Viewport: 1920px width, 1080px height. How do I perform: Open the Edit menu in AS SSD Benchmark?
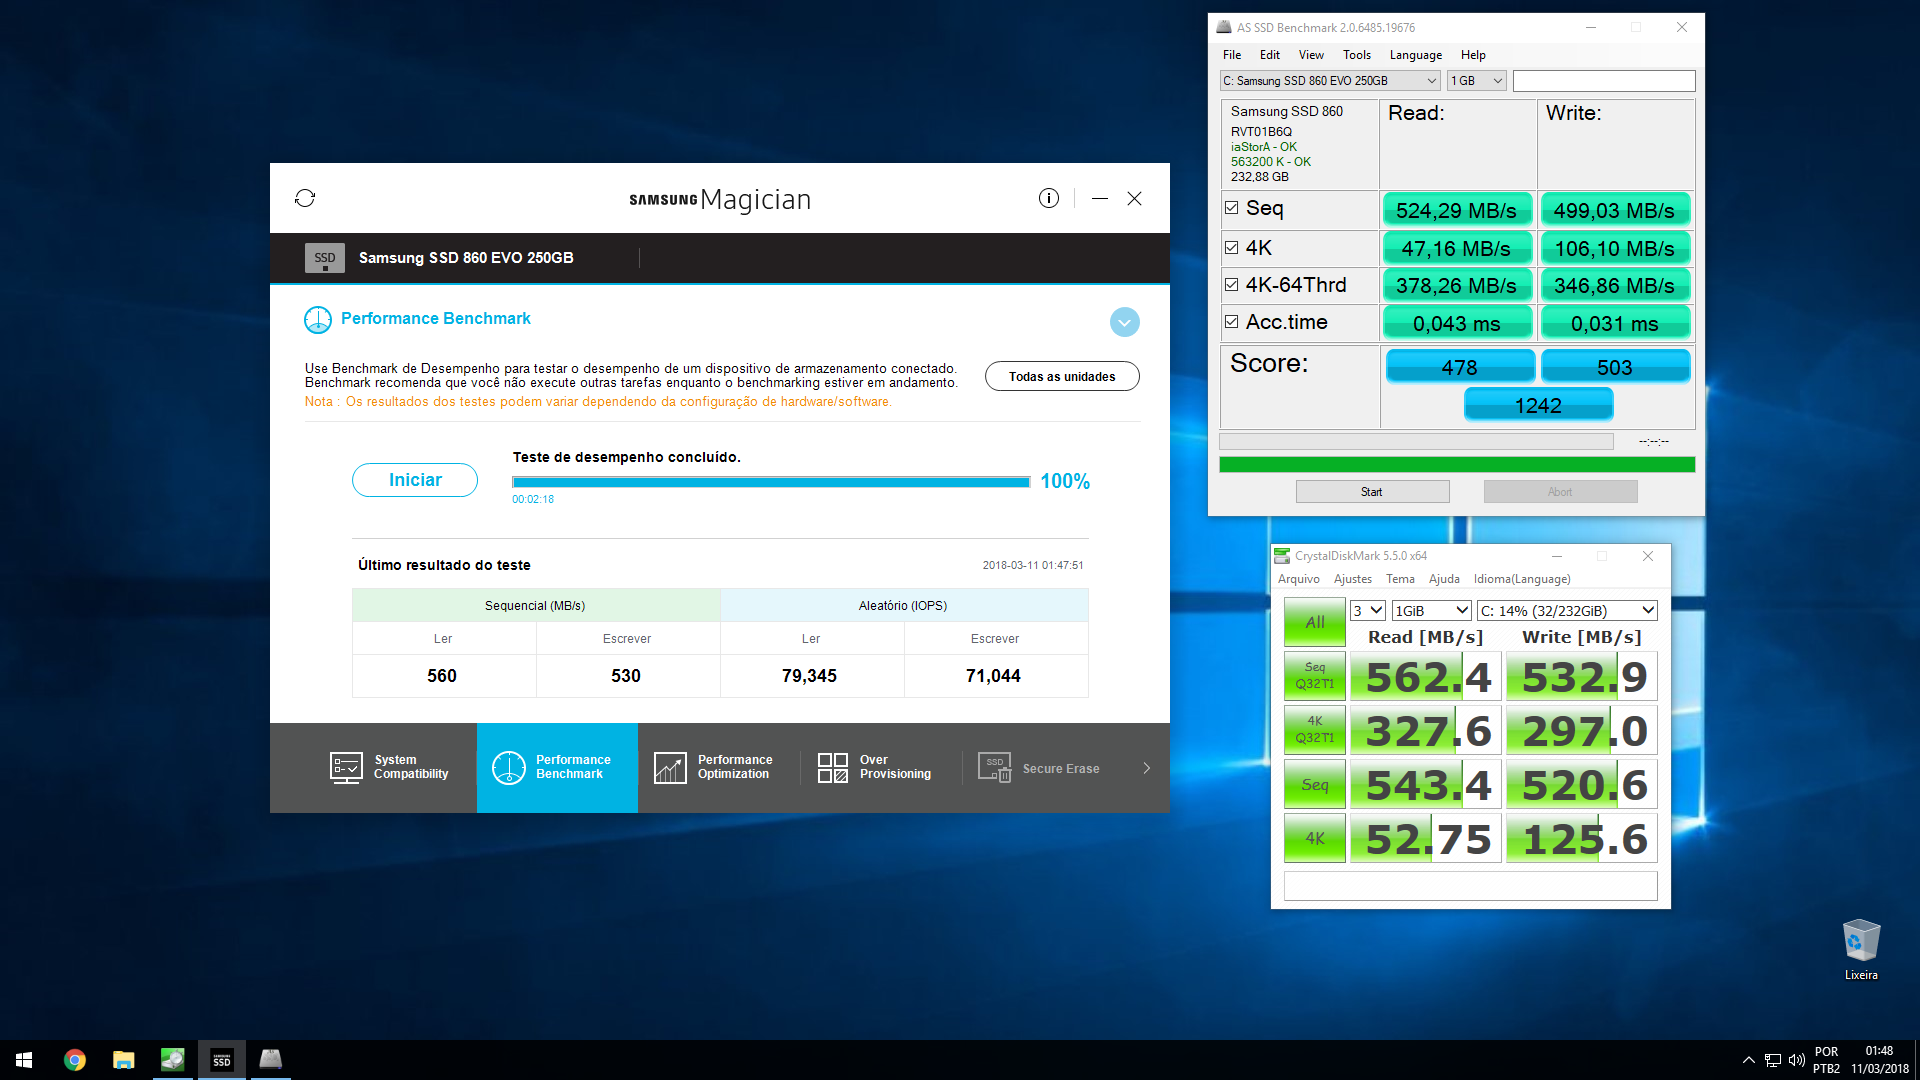pos(1270,55)
